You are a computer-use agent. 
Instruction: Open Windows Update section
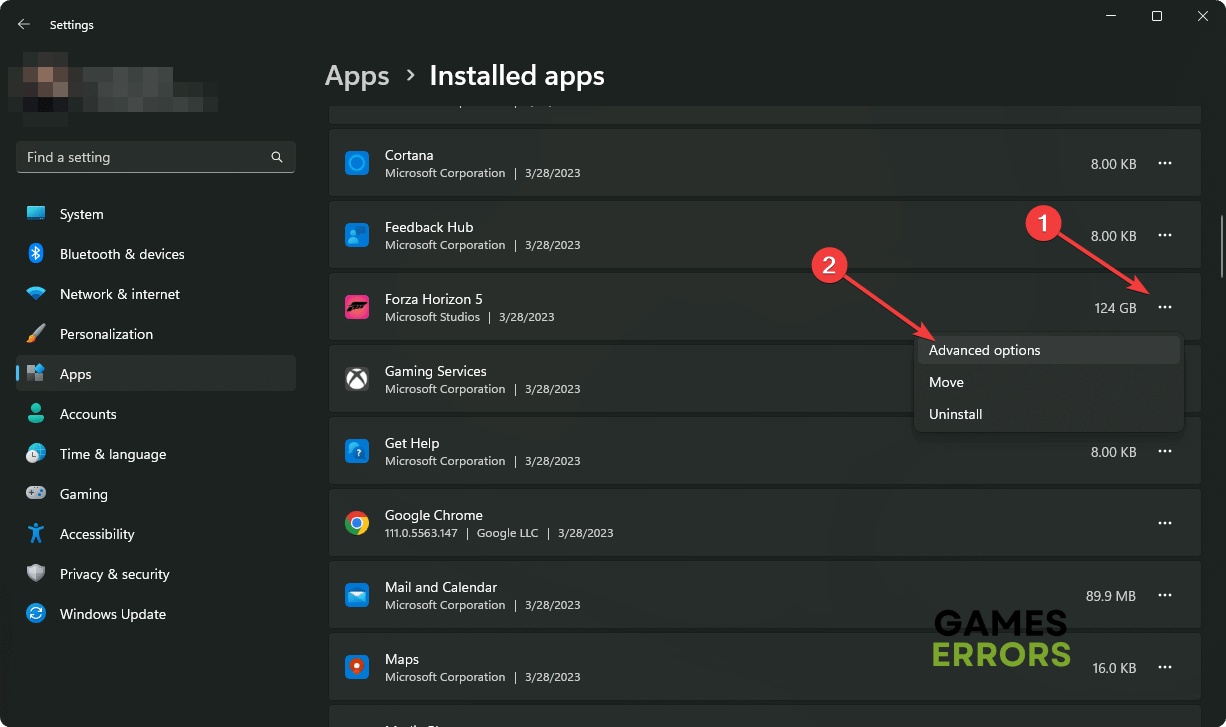point(112,614)
